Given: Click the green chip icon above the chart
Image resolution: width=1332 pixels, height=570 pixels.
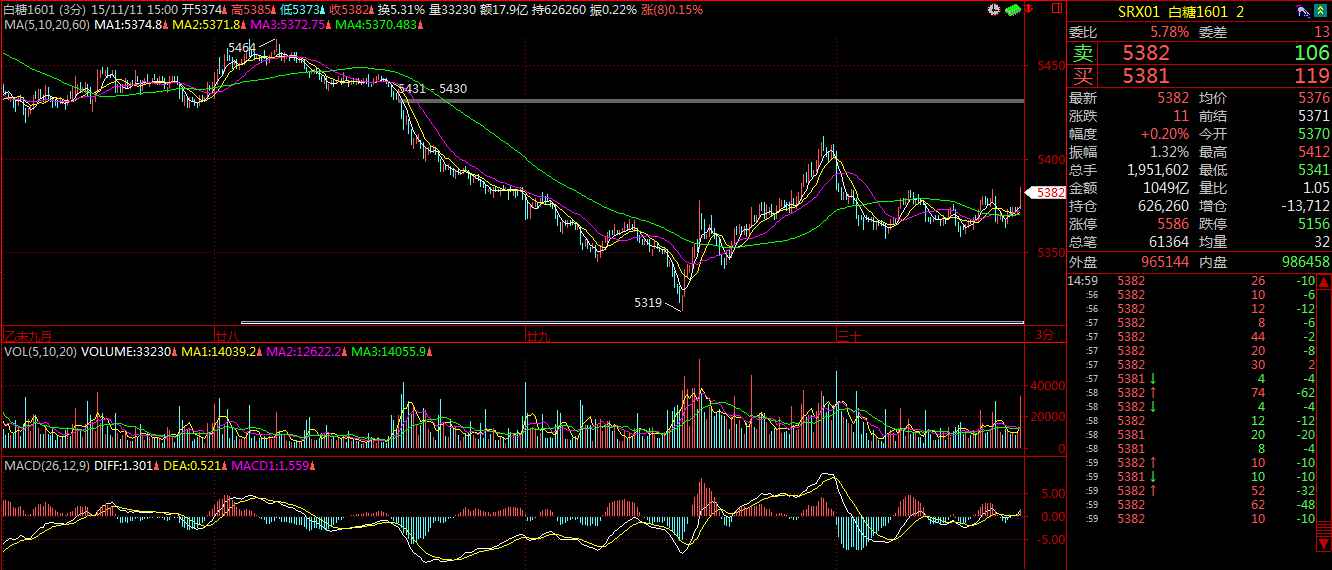Looking at the screenshot, I should click(x=1011, y=10).
